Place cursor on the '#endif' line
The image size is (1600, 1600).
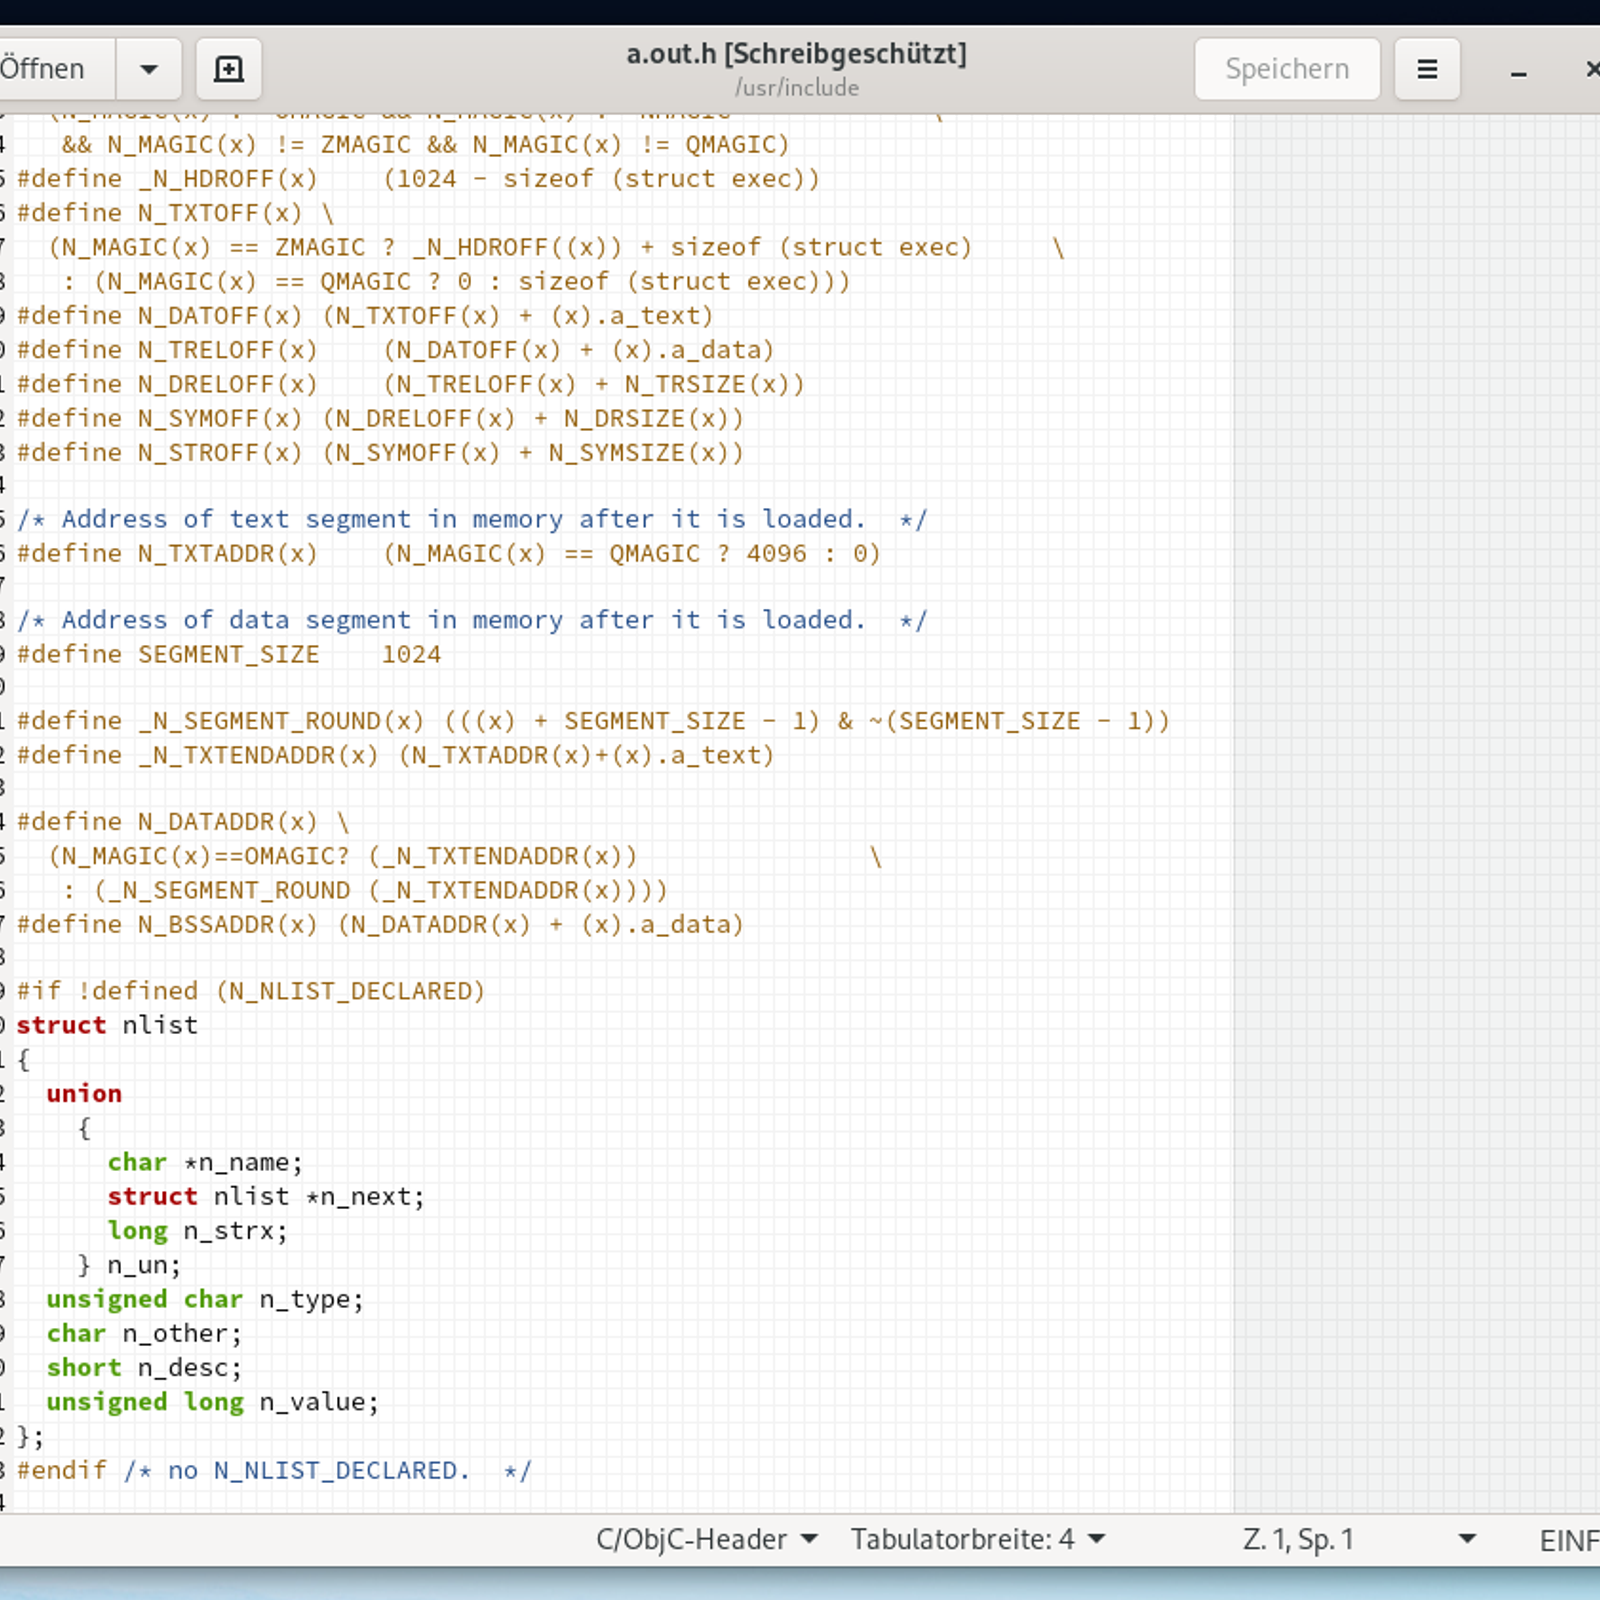62,1470
